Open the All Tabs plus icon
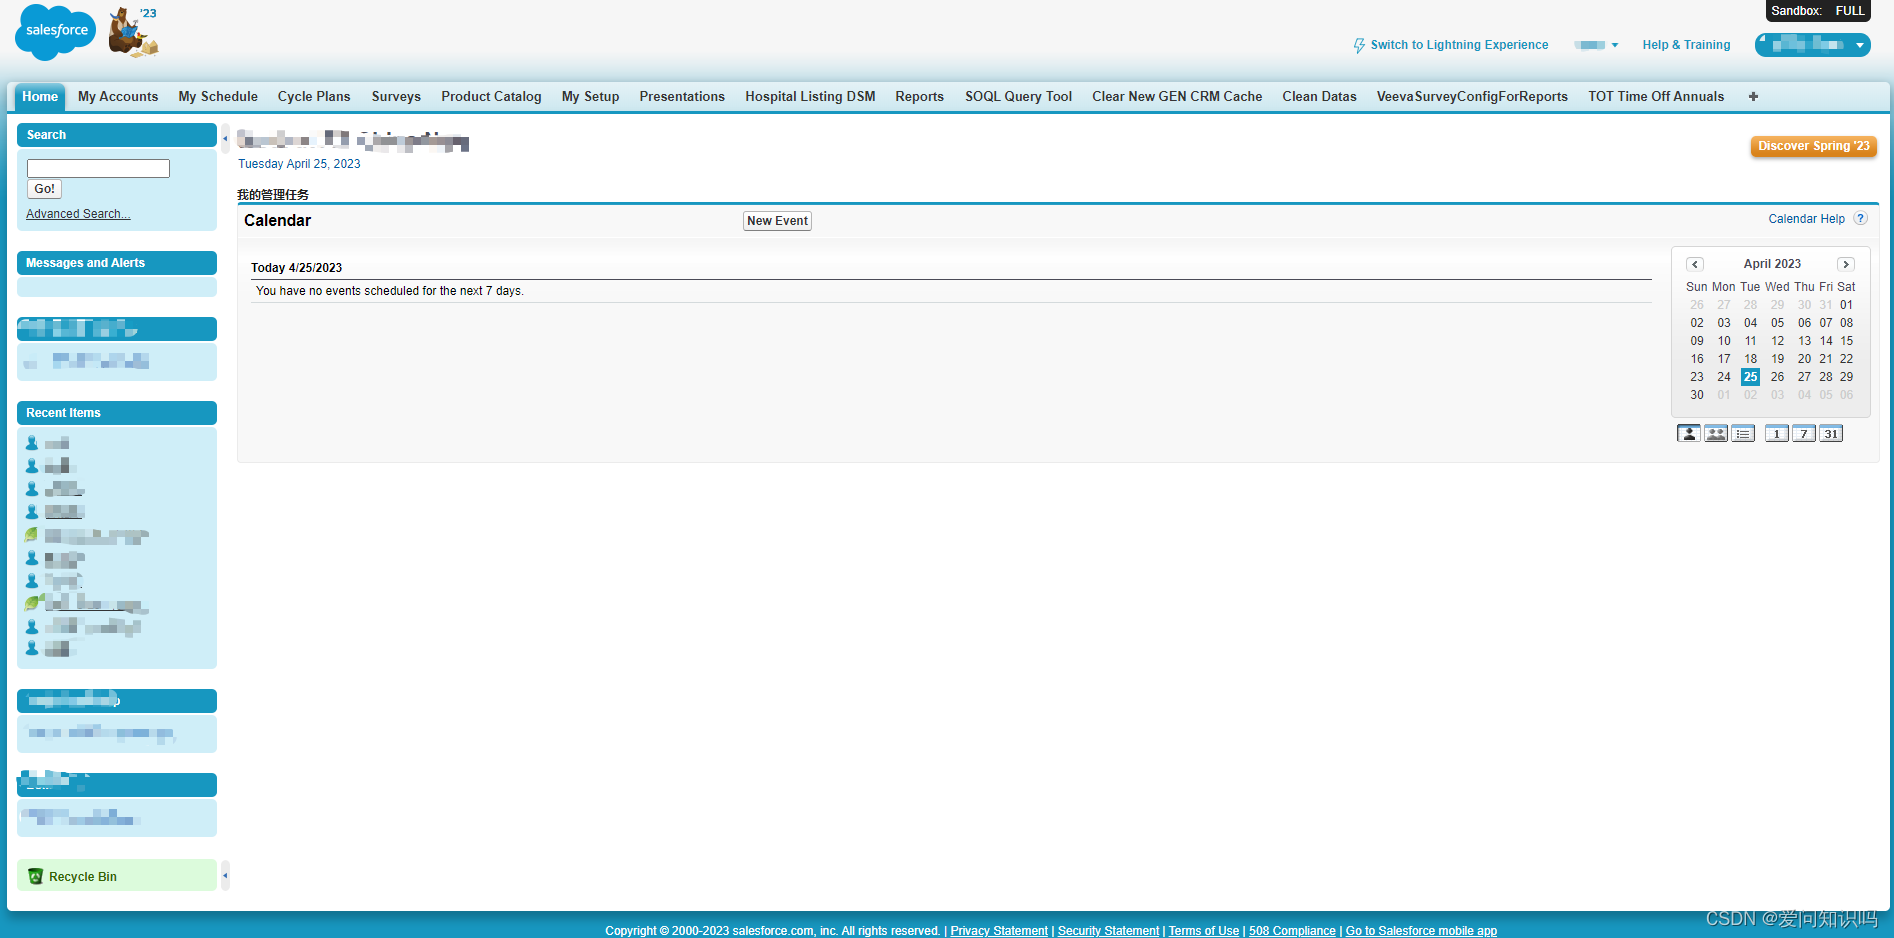This screenshot has width=1894, height=938. 1753,97
